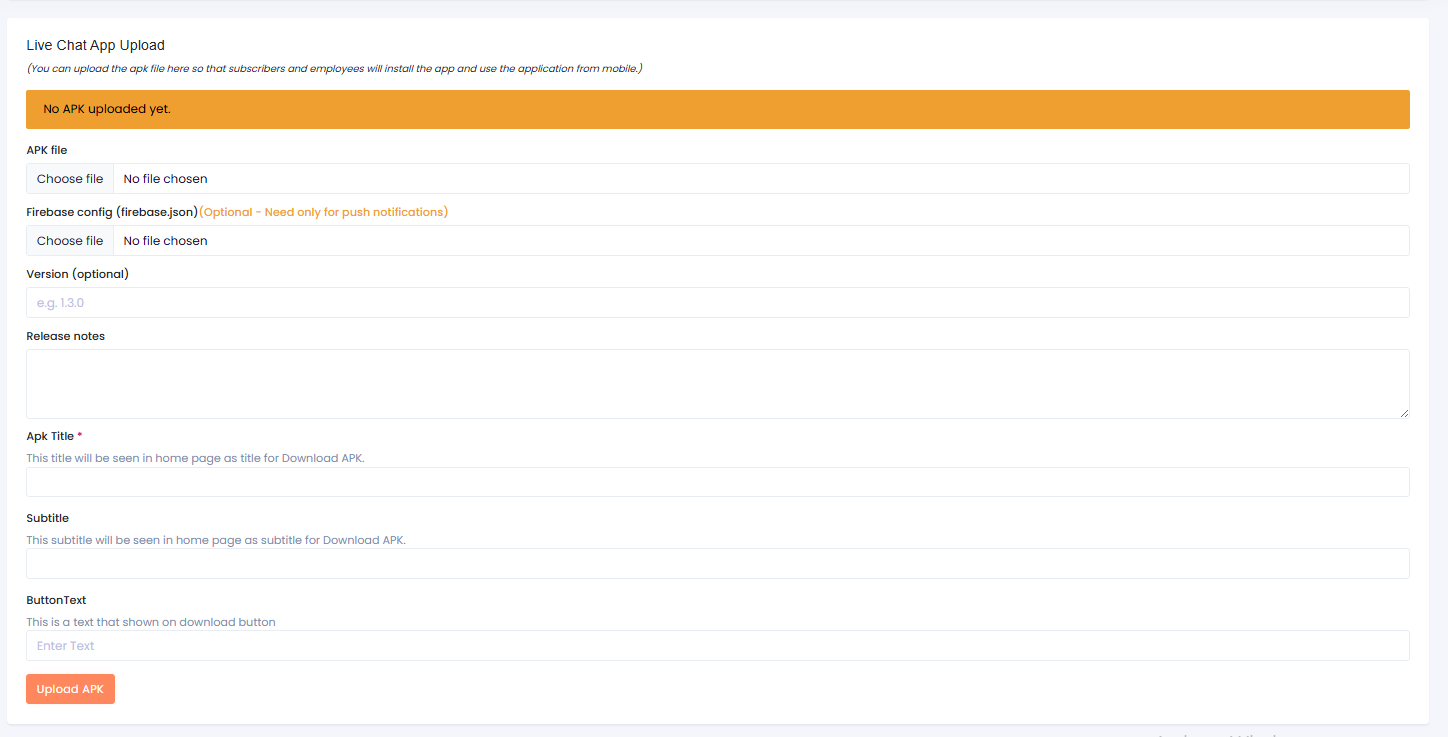1448x737 pixels.
Task: Click inside the Release notes textarea
Action: [717, 383]
